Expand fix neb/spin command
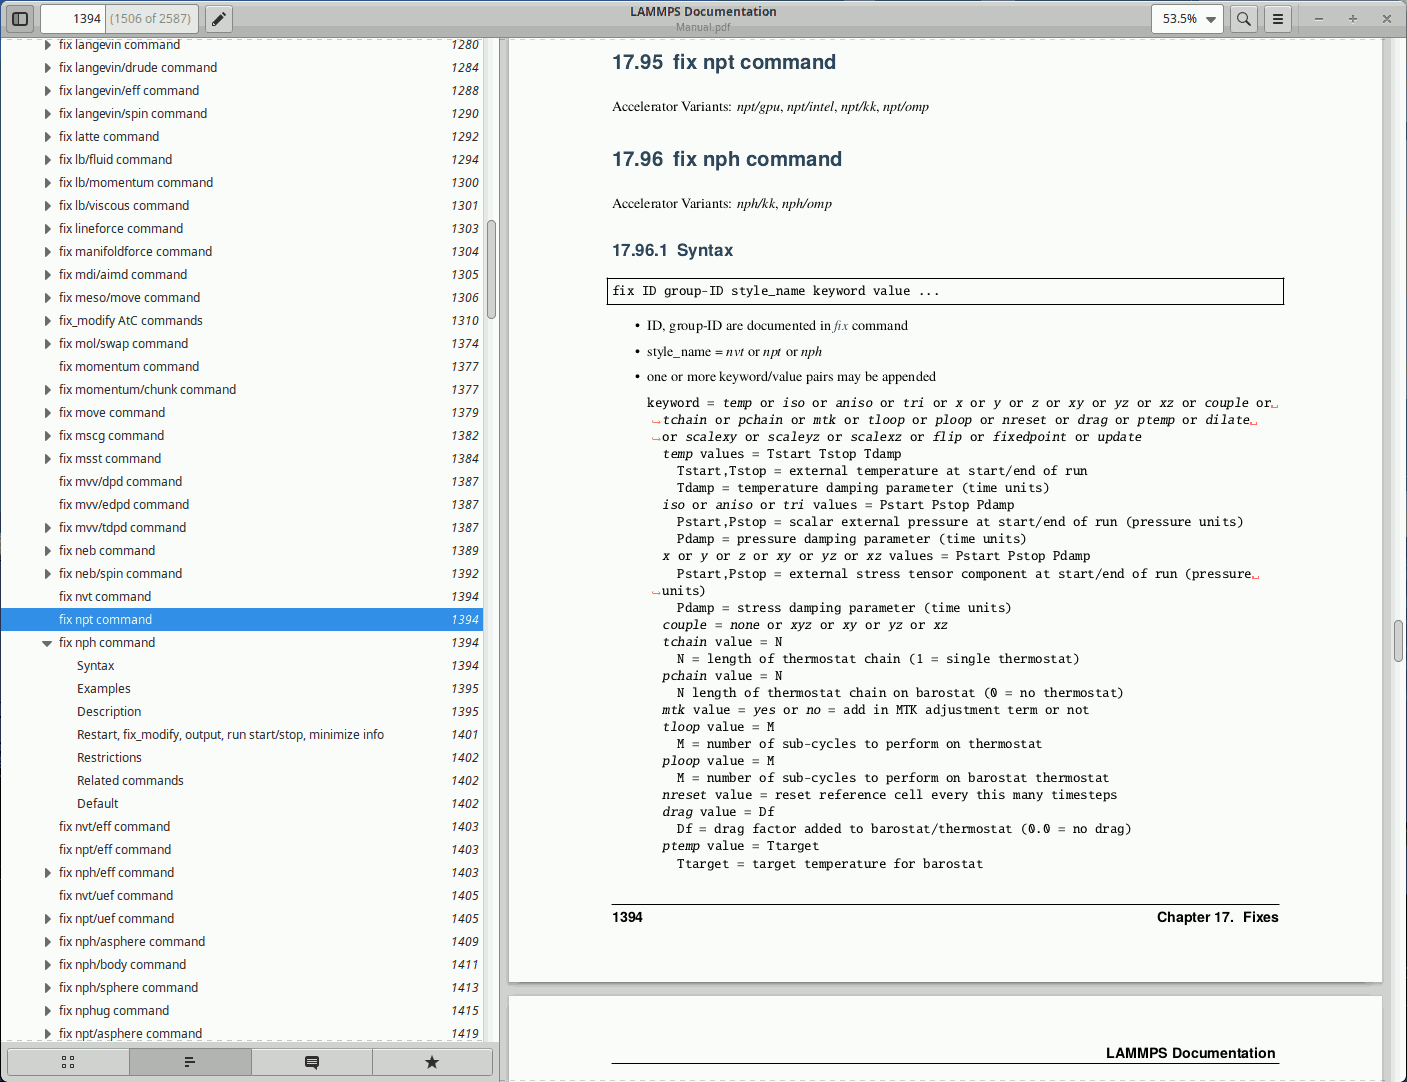Image resolution: width=1407 pixels, height=1082 pixels. click(47, 574)
